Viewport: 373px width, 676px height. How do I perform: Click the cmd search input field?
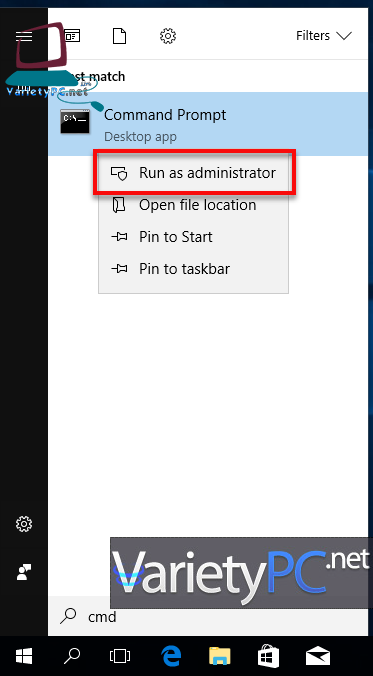[x=210, y=617]
